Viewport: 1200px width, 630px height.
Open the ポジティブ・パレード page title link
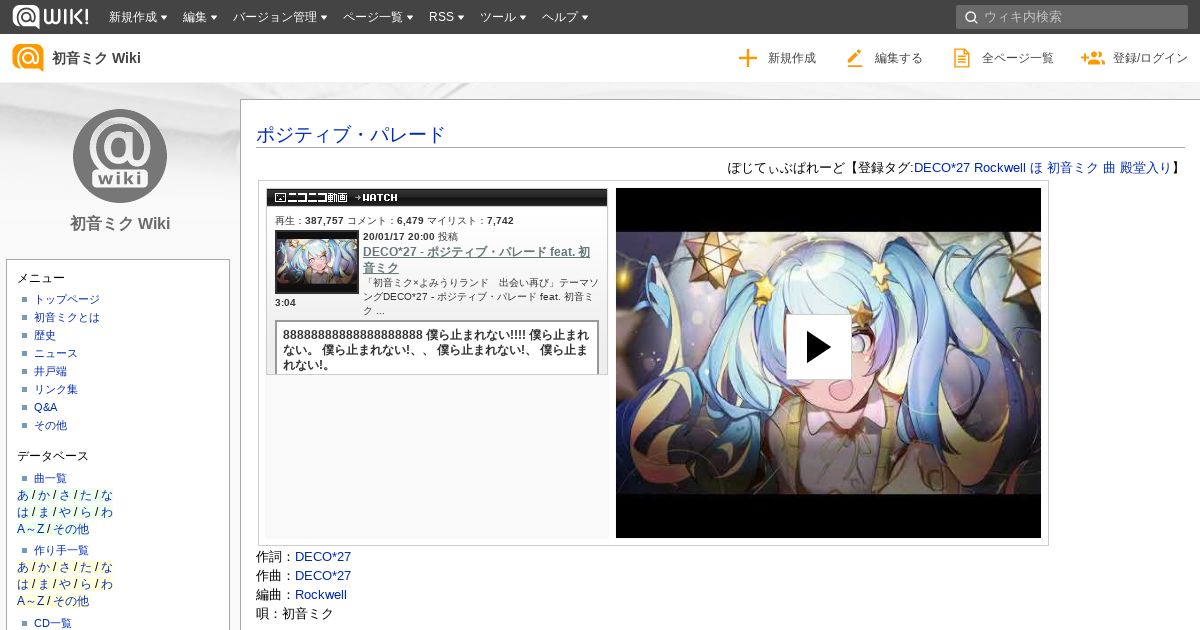click(351, 135)
